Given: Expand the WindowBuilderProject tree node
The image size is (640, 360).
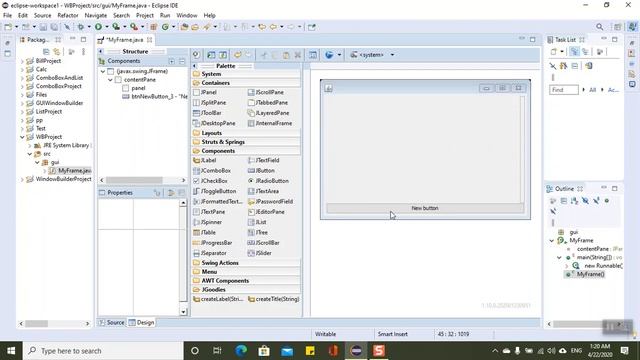Looking at the screenshot, I should [x=22, y=179].
